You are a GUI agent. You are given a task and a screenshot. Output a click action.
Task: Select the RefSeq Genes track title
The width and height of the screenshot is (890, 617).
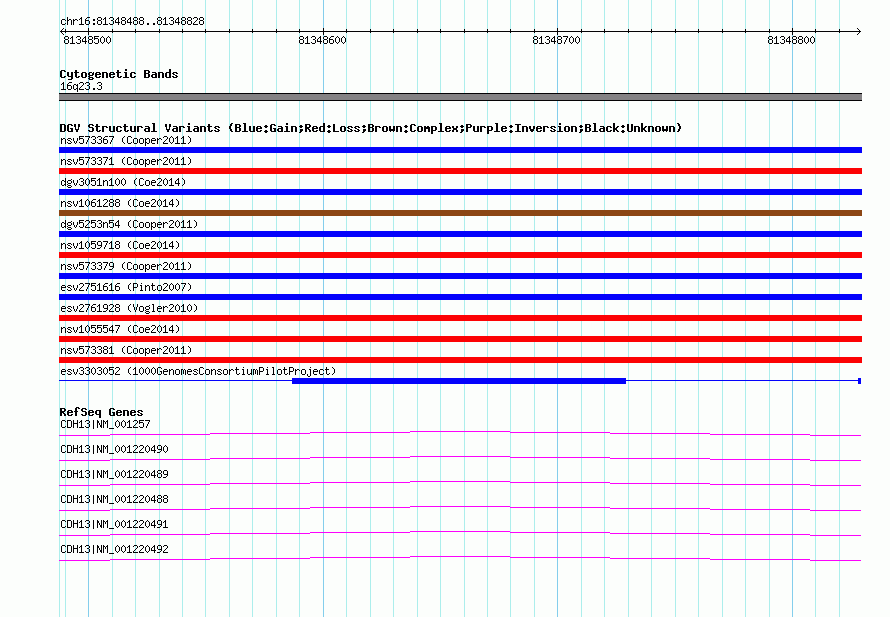(101, 412)
